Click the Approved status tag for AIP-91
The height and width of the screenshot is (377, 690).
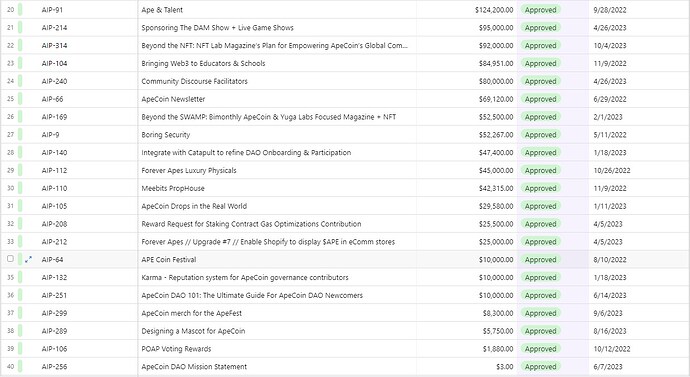point(540,10)
